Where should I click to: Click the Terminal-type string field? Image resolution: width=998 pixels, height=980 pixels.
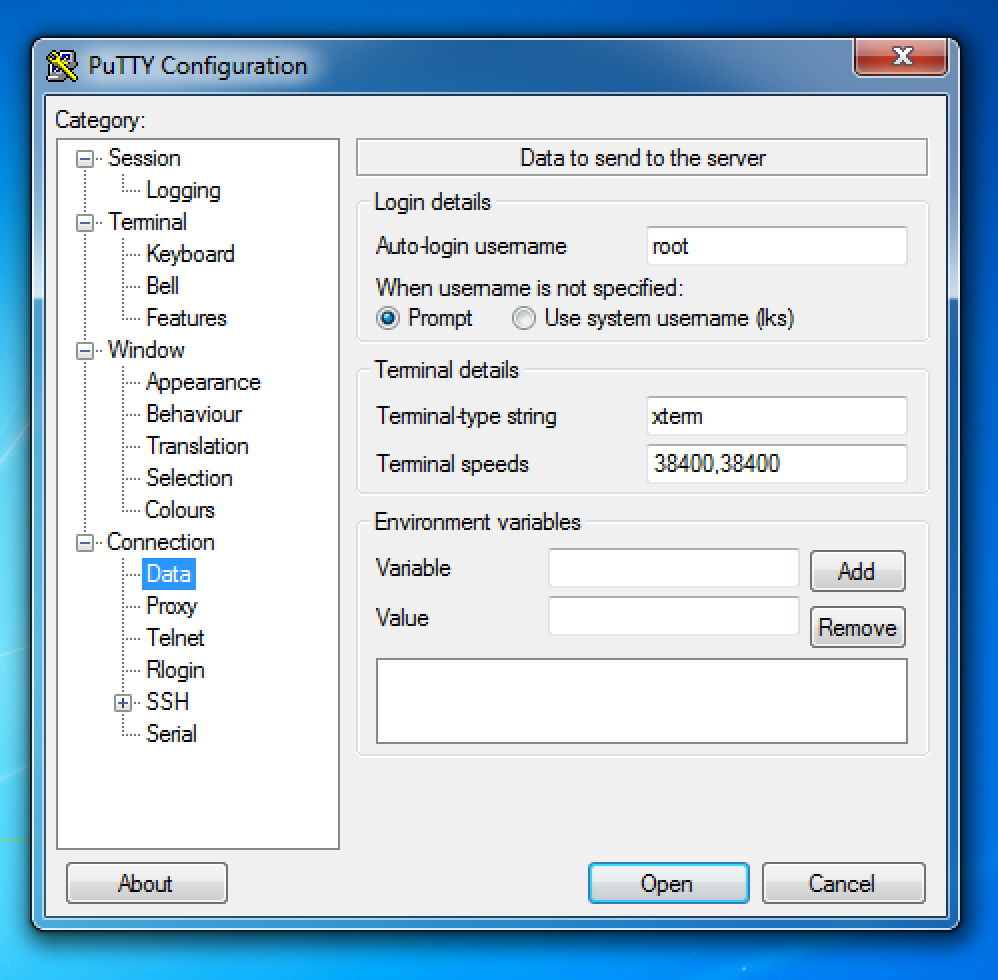click(x=777, y=416)
